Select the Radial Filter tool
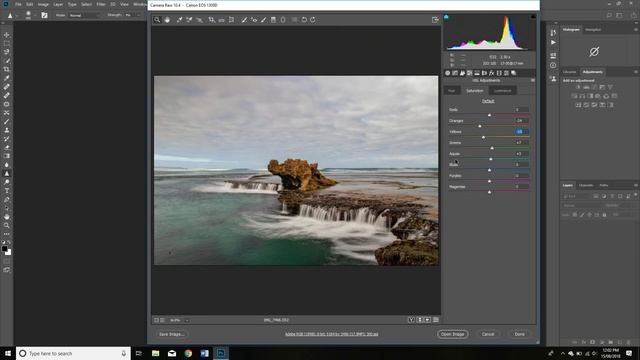The width and height of the screenshot is (640, 360). click(283, 20)
